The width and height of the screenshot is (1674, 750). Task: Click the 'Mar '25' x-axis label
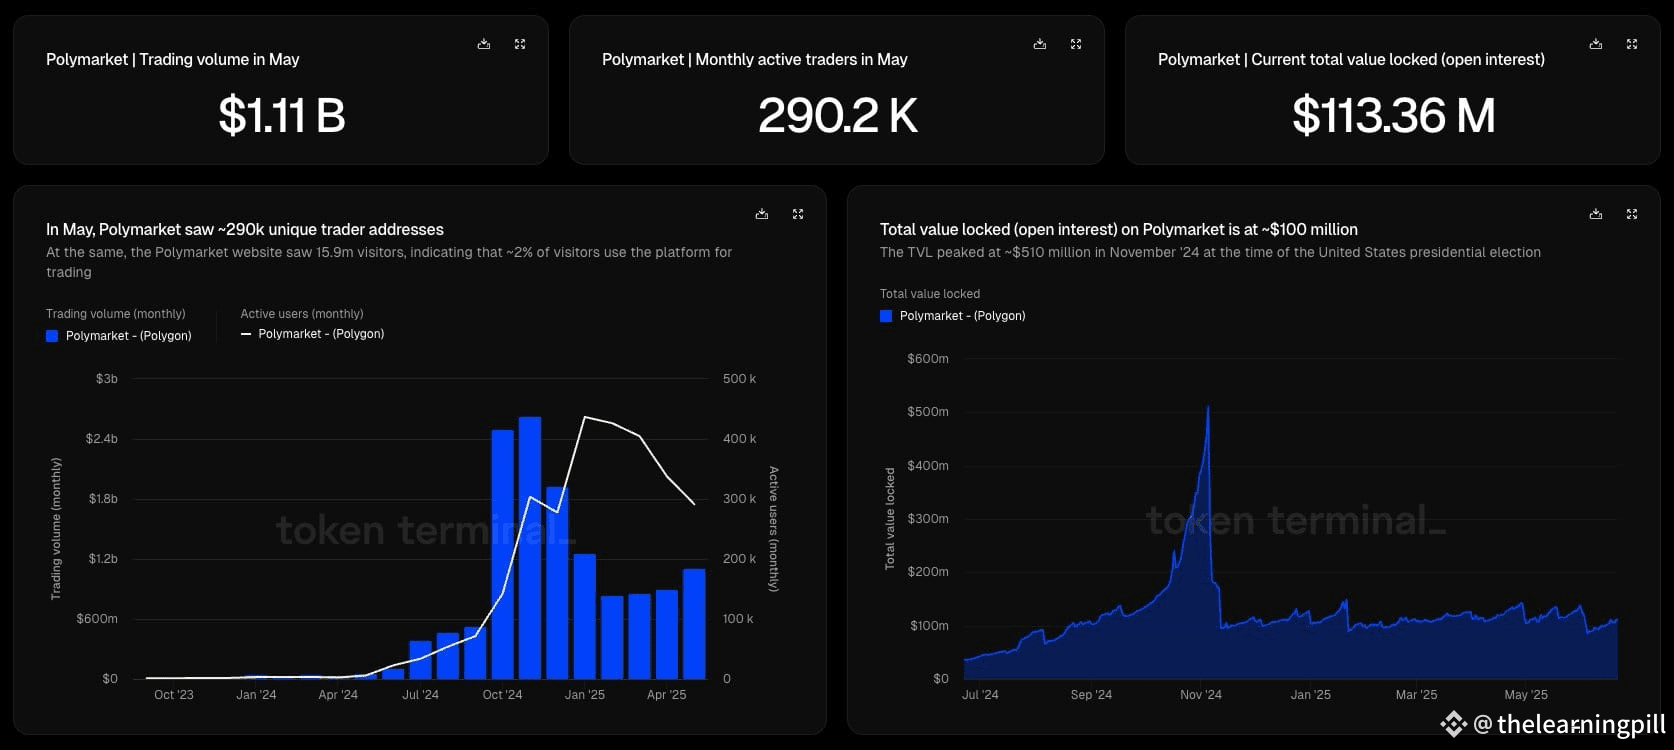[1416, 695]
